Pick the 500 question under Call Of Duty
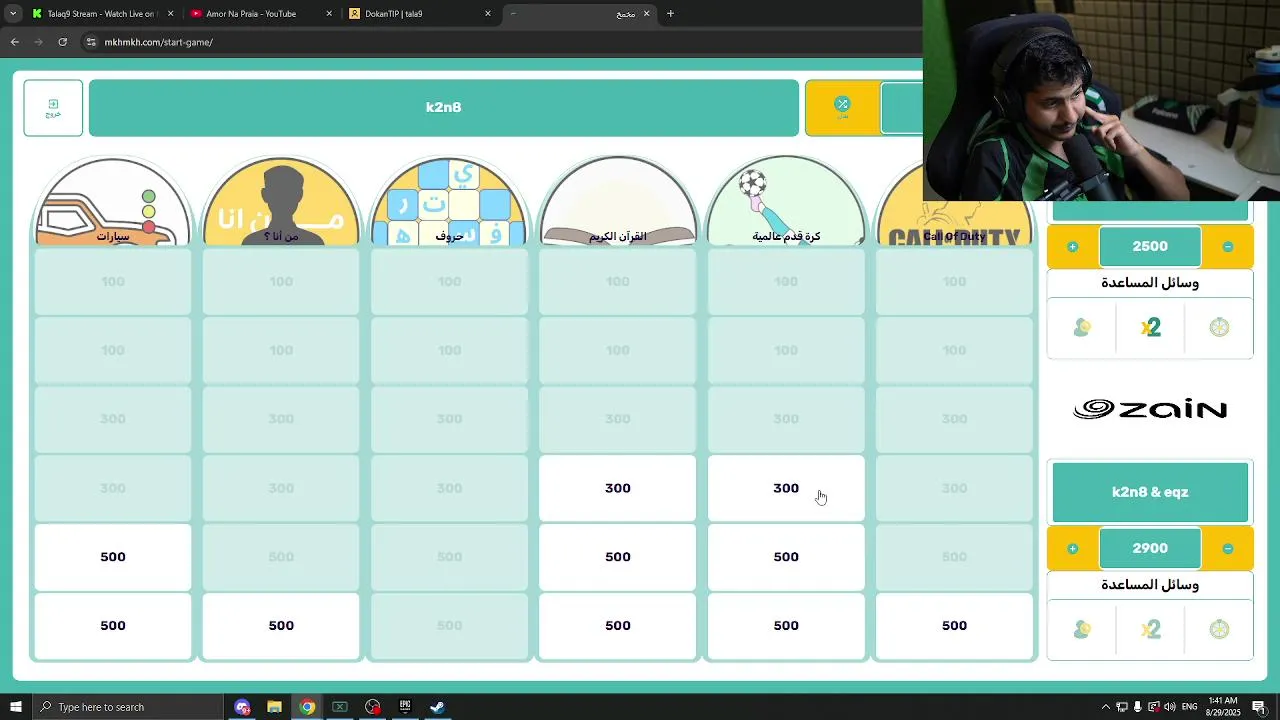Viewport: 1280px width, 720px height. [954, 626]
